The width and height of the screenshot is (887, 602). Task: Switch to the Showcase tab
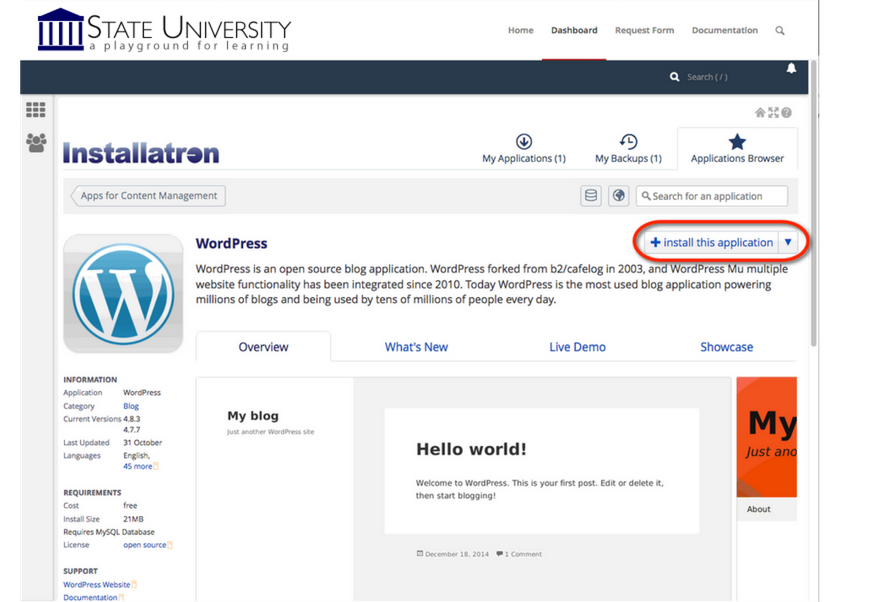point(726,347)
